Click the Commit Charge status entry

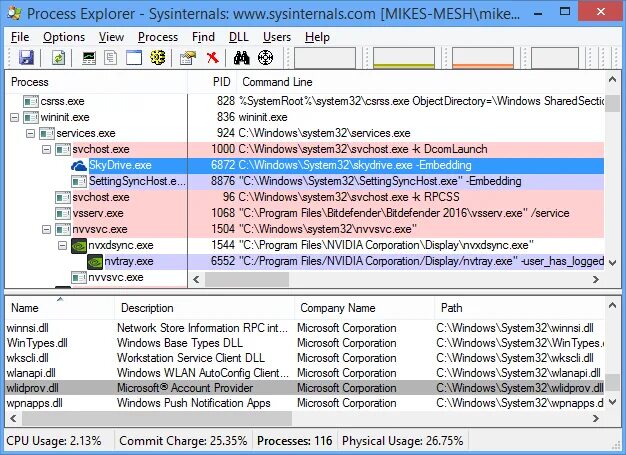(183, 441)
